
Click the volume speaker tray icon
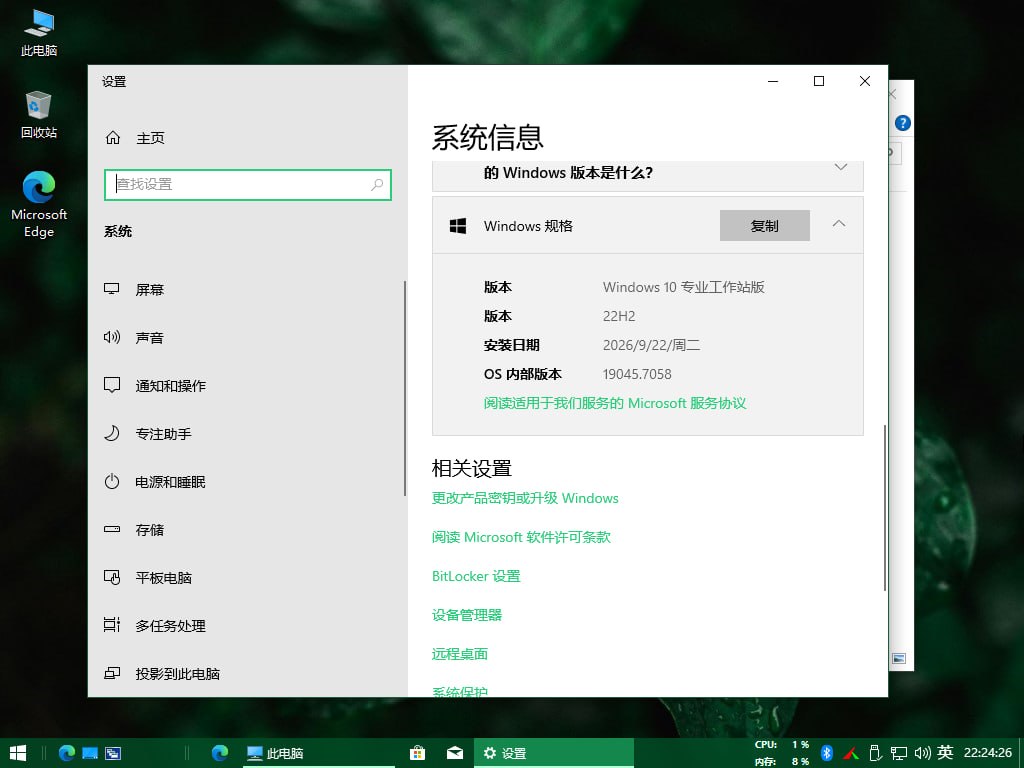pos(922,753)
